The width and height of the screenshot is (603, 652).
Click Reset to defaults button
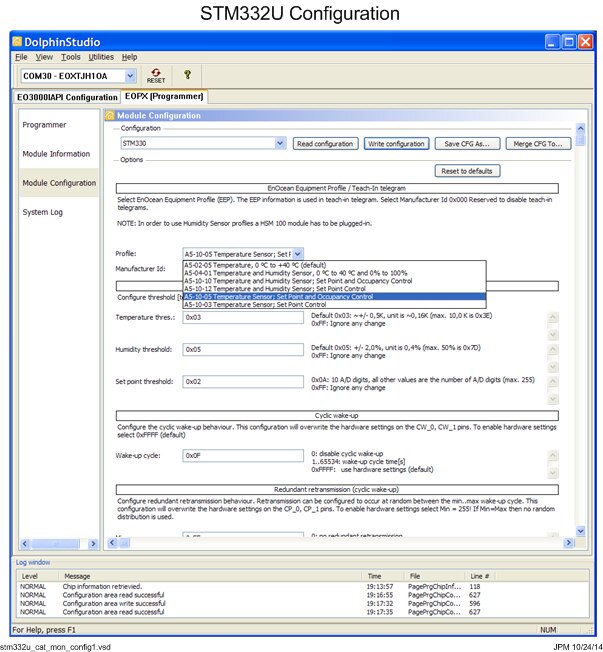point(467,171)
